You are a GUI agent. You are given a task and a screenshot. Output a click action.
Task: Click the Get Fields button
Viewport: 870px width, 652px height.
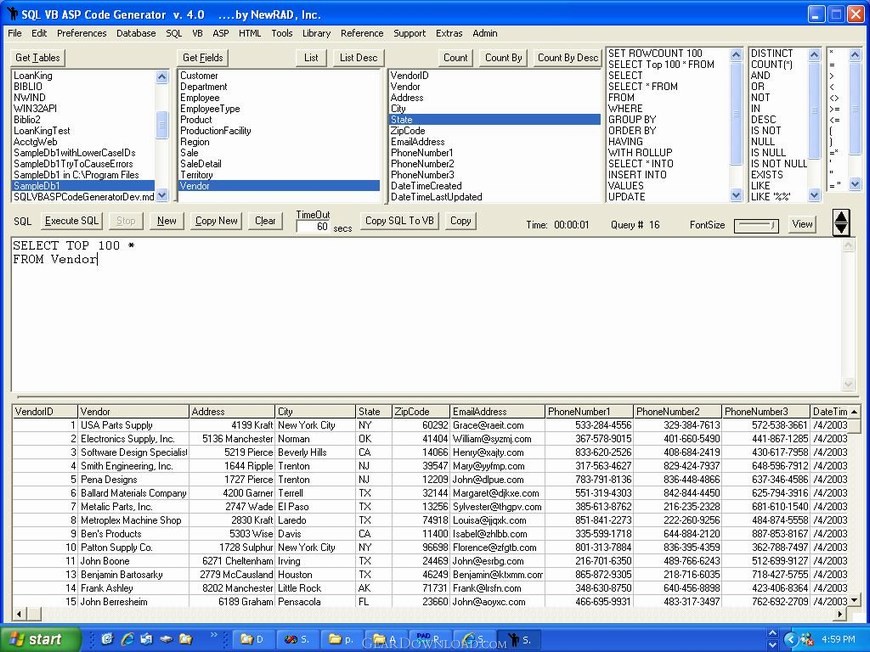click(203, 58)
